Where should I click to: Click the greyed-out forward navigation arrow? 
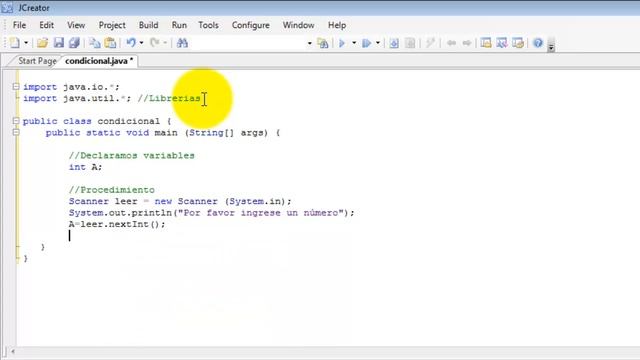(467, 42)
